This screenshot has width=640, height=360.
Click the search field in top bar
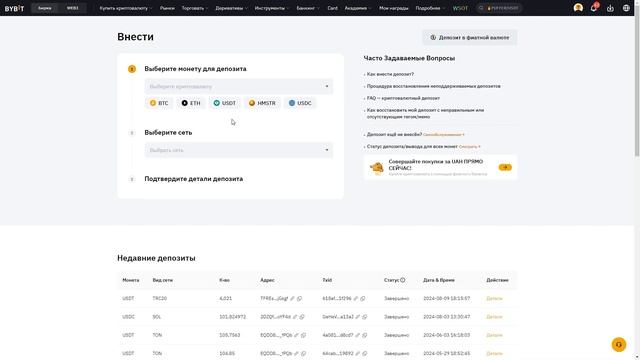click(499, 8)
